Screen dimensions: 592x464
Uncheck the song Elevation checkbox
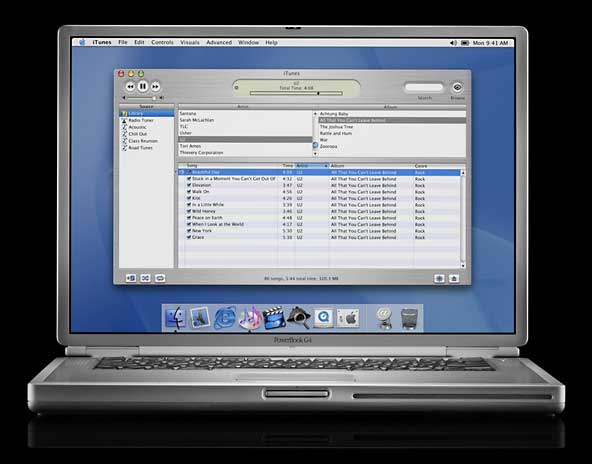point(189,185)
